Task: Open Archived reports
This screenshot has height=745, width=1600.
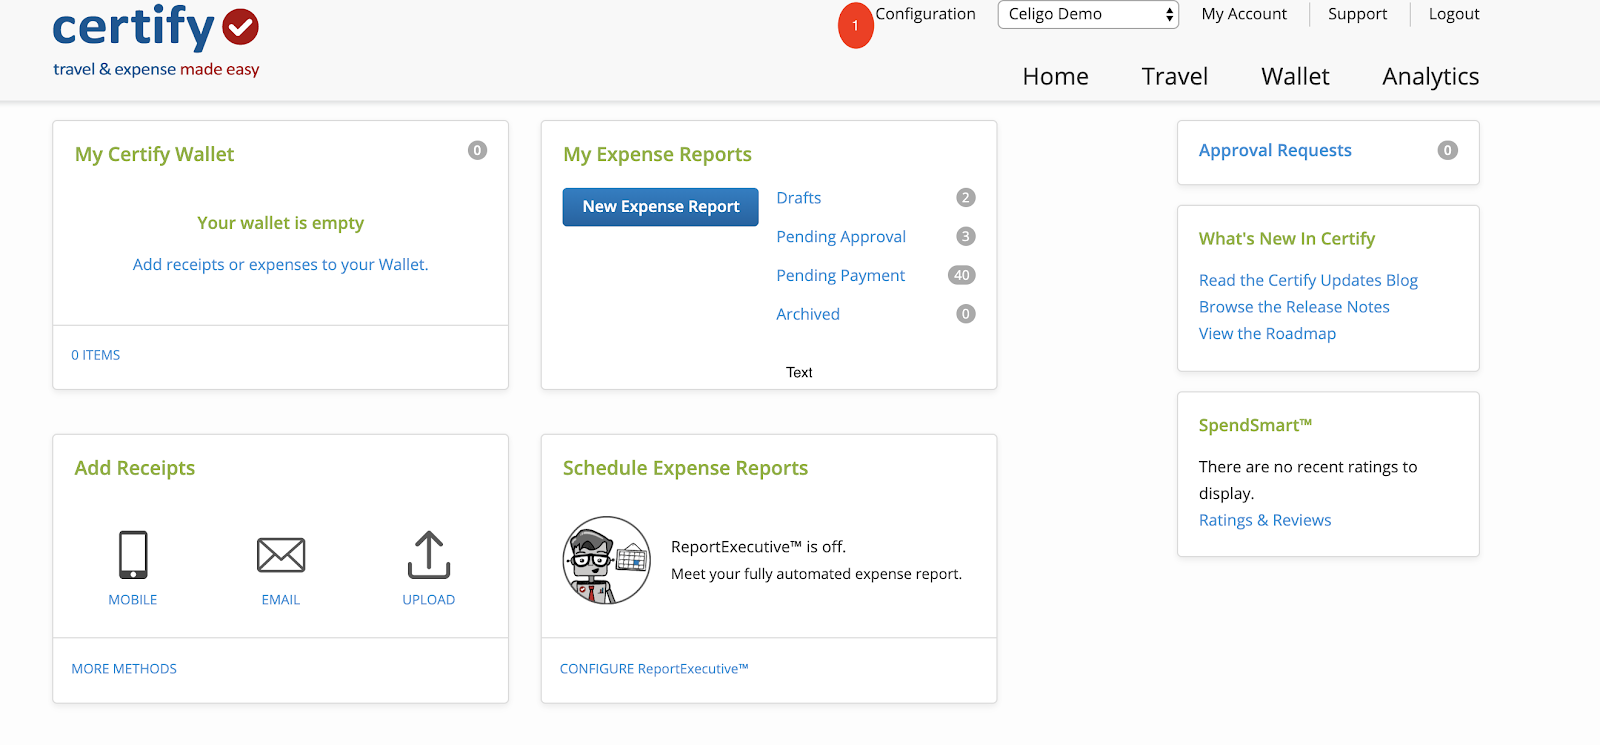Action: click(808, 314)
